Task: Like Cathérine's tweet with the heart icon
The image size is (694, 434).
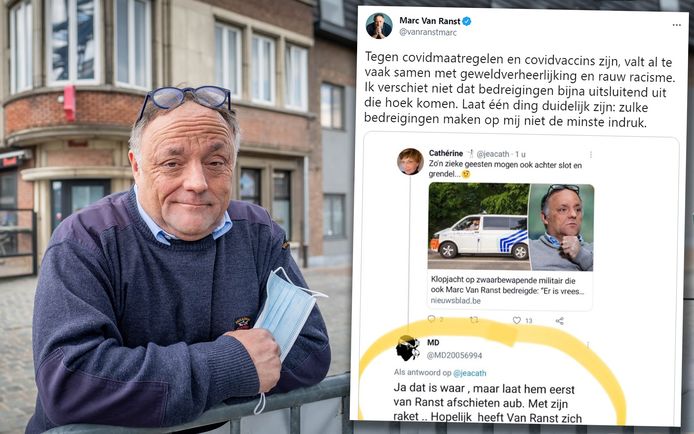Action: pyautogui.click(x=517, y=320)
